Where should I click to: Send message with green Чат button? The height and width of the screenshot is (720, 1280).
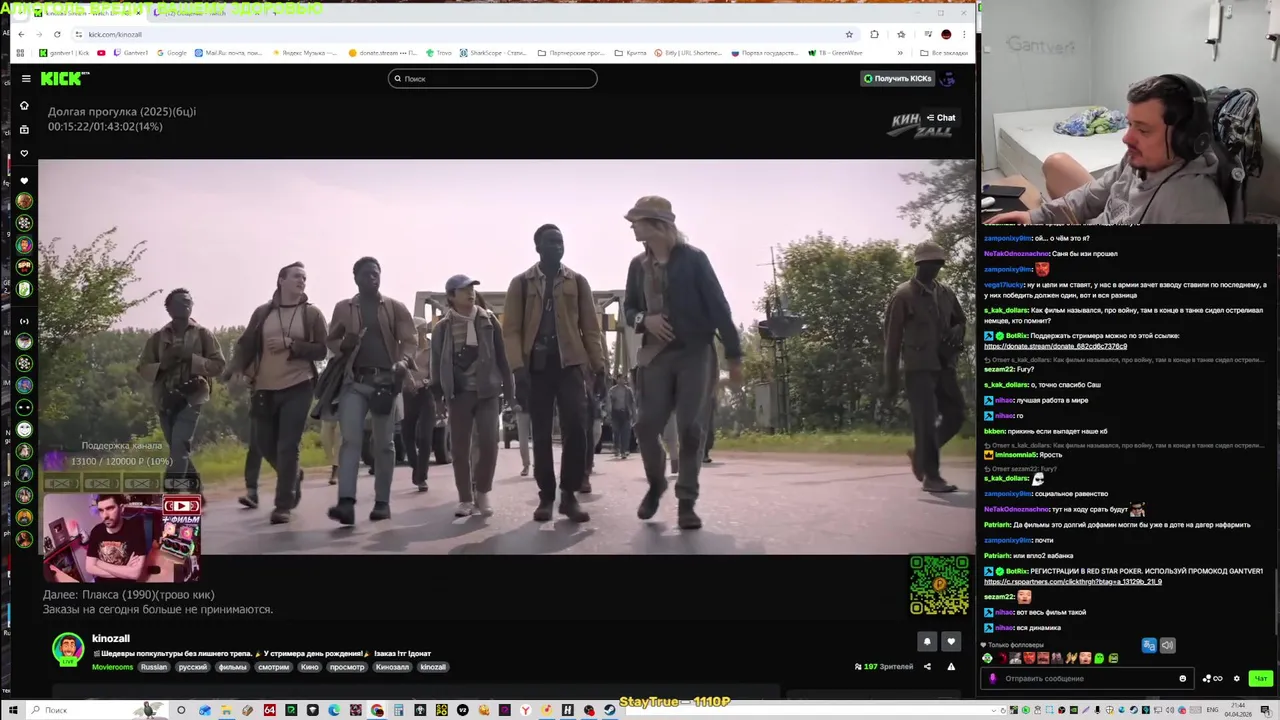pyautogui.click(x=1261, y=678)
